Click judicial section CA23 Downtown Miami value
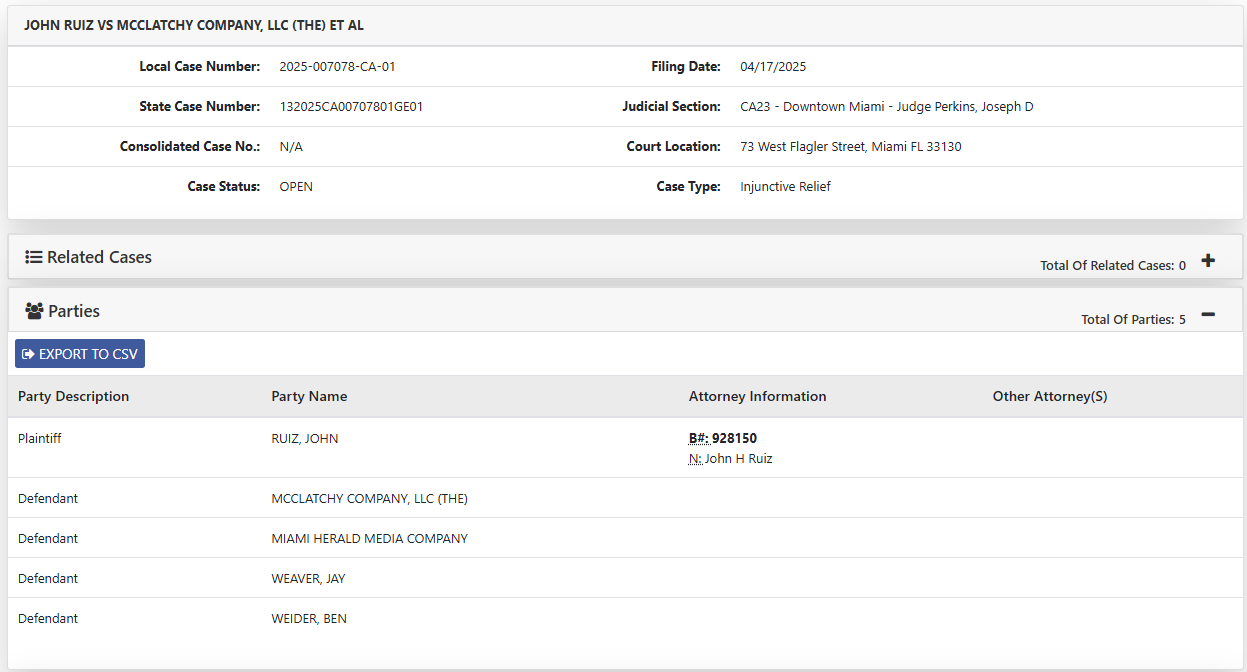The height and width of the screenshot is (672, 1247). point(887,106)
